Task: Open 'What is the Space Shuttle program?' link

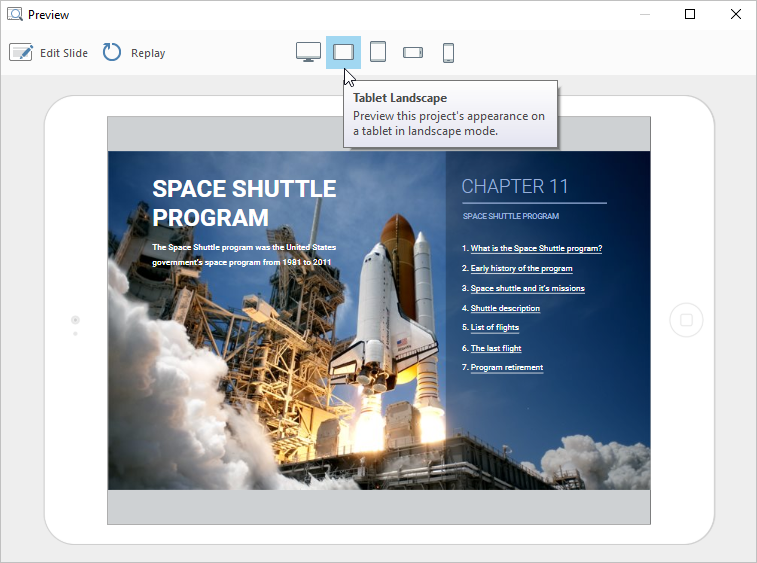Action: (536, 248)
